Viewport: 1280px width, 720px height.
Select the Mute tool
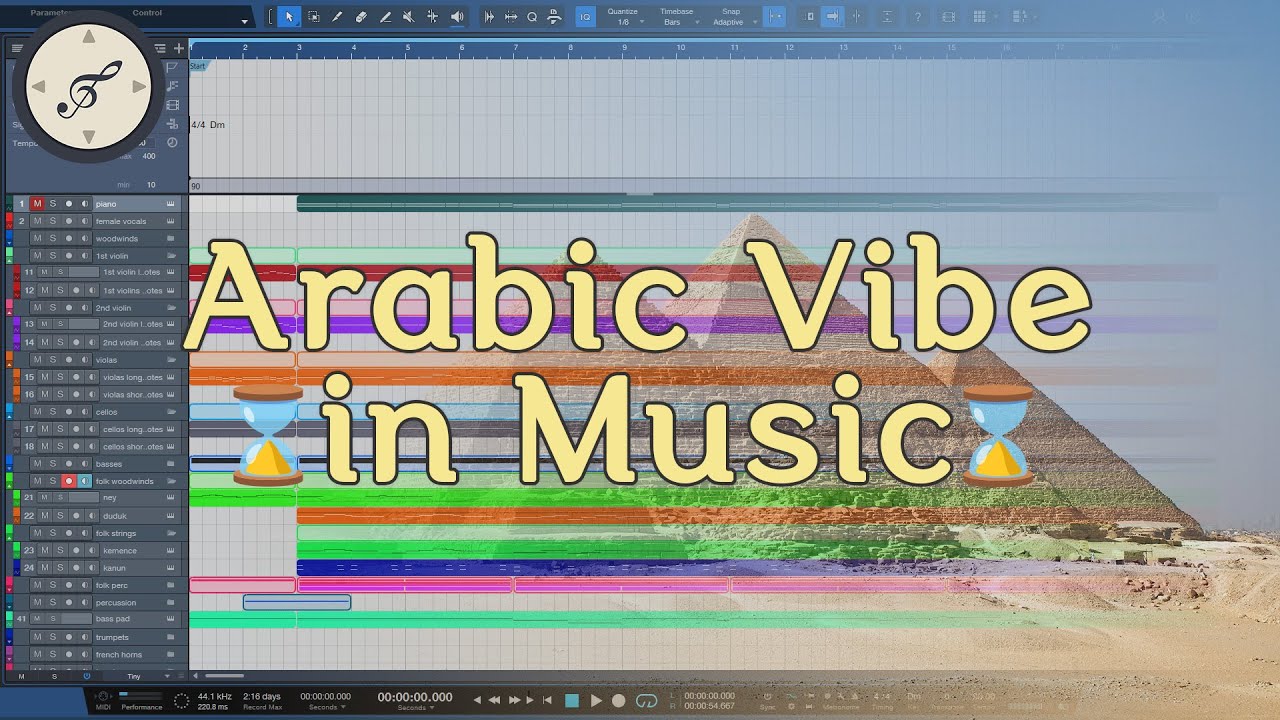[408, 16]
